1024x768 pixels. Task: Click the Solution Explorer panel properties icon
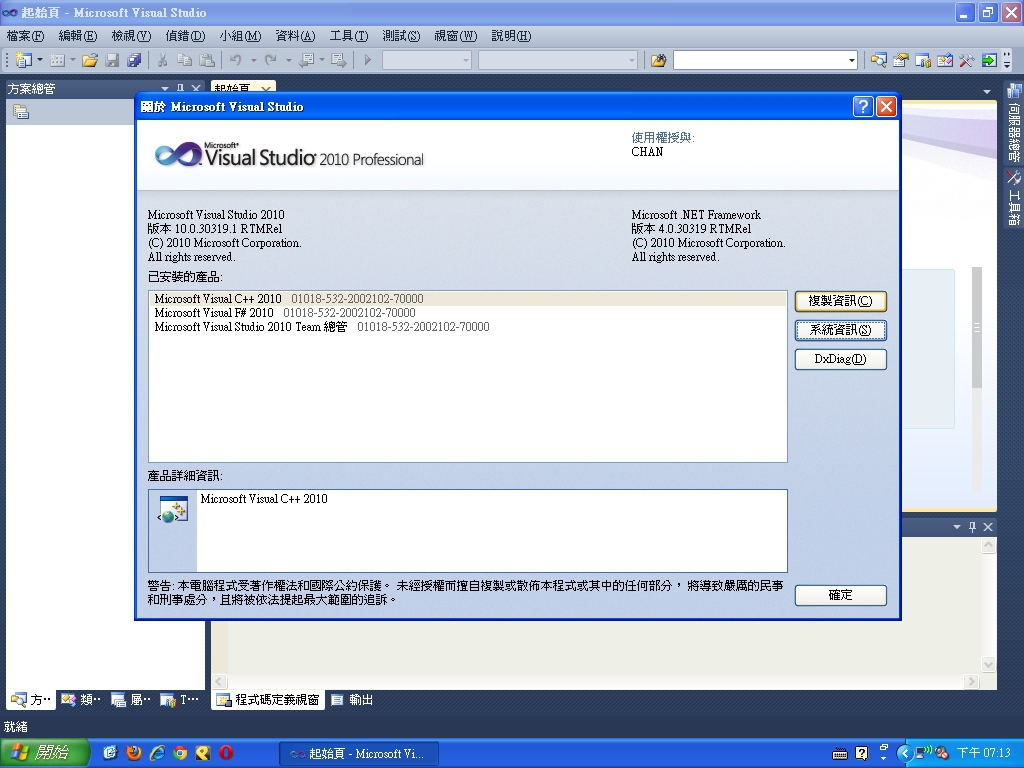(21, 112)
